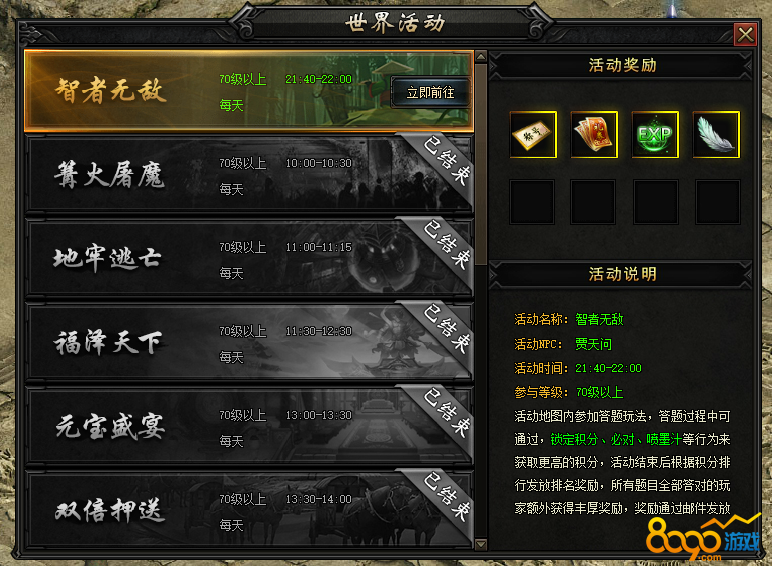Screen dimensions: 772x566
Task: Click the ticket reward icon
Action: pyautogui.click(x=533, y=134)
